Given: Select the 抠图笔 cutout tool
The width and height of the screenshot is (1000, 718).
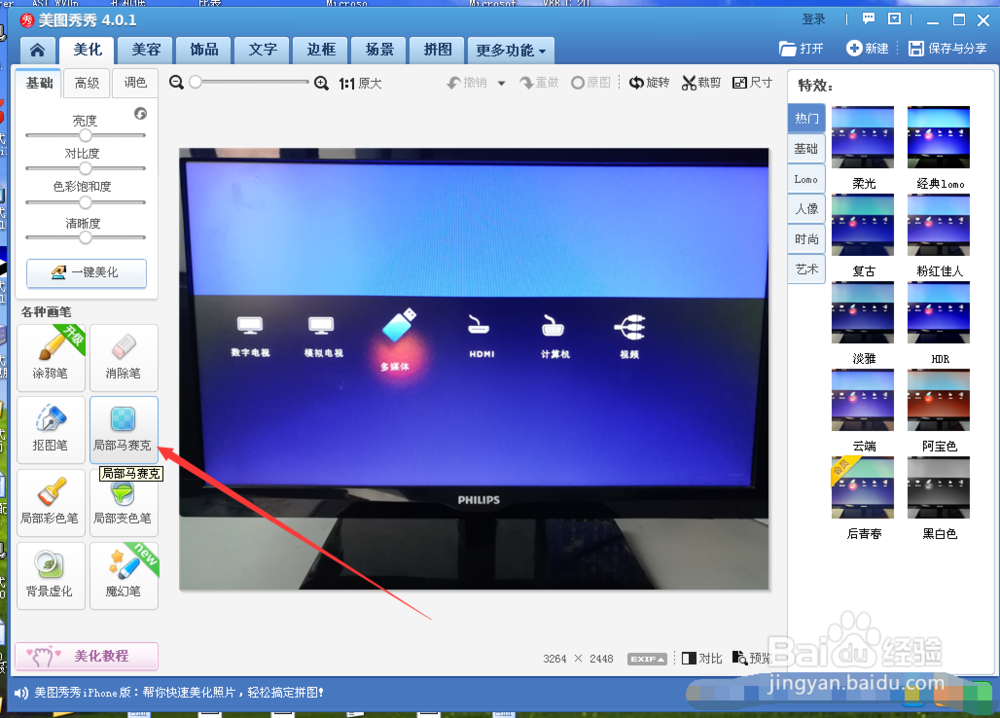Looking at the screenshot, I should pyautogui.click(x=51, y=430).
